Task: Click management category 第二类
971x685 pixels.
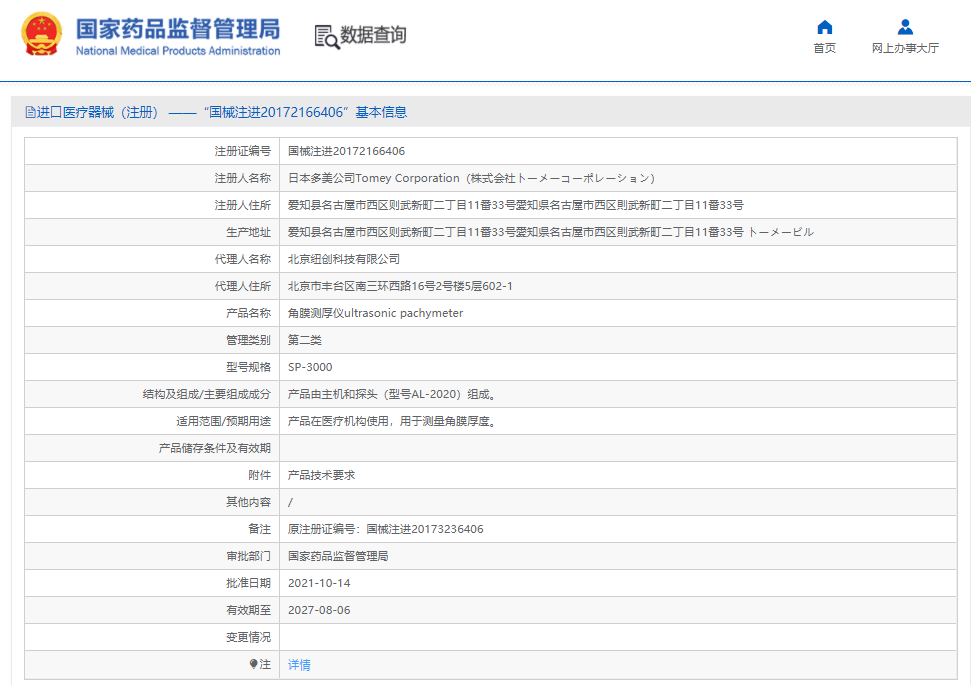Action: 305,340
